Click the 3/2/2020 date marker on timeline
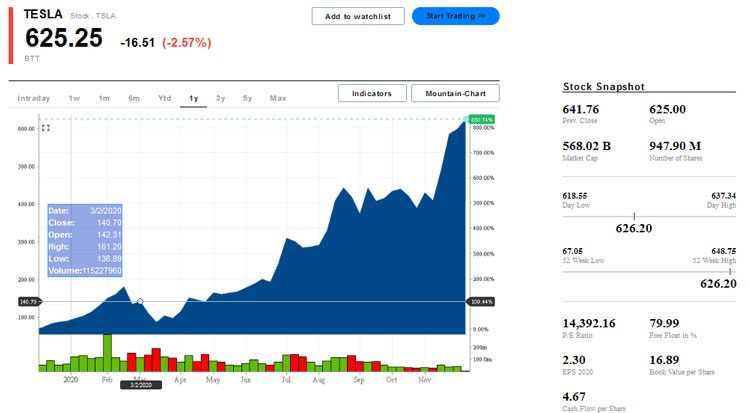This screenshot has width=750, height=413. (140, 384)
